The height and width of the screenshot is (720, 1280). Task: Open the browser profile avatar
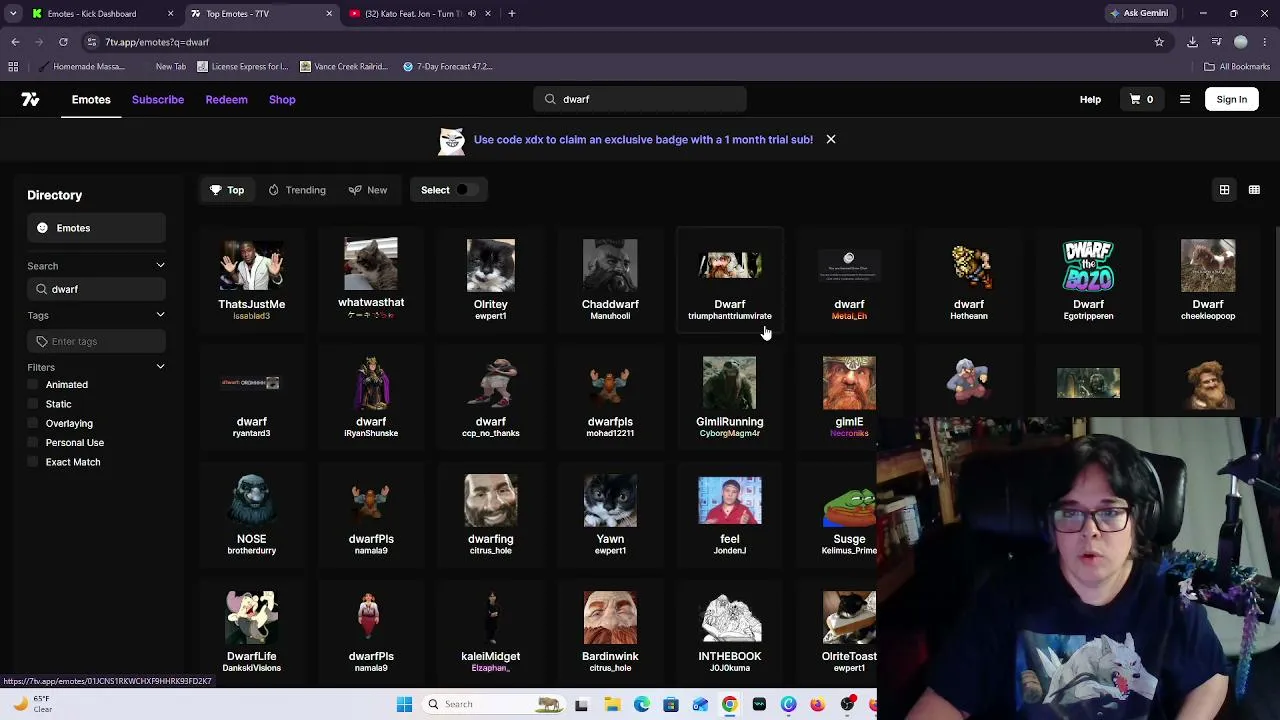[1241, 42]
